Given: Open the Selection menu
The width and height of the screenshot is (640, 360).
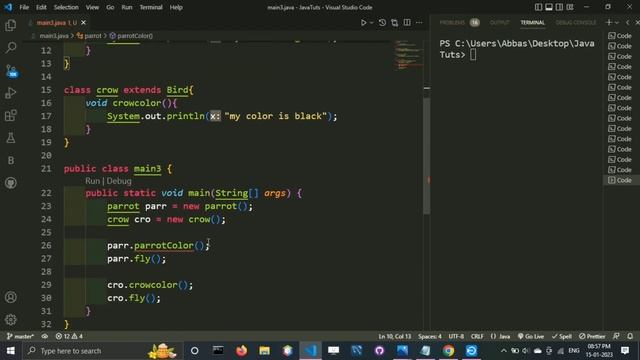Looking at the screenshot, I should [x=66, y=7].
